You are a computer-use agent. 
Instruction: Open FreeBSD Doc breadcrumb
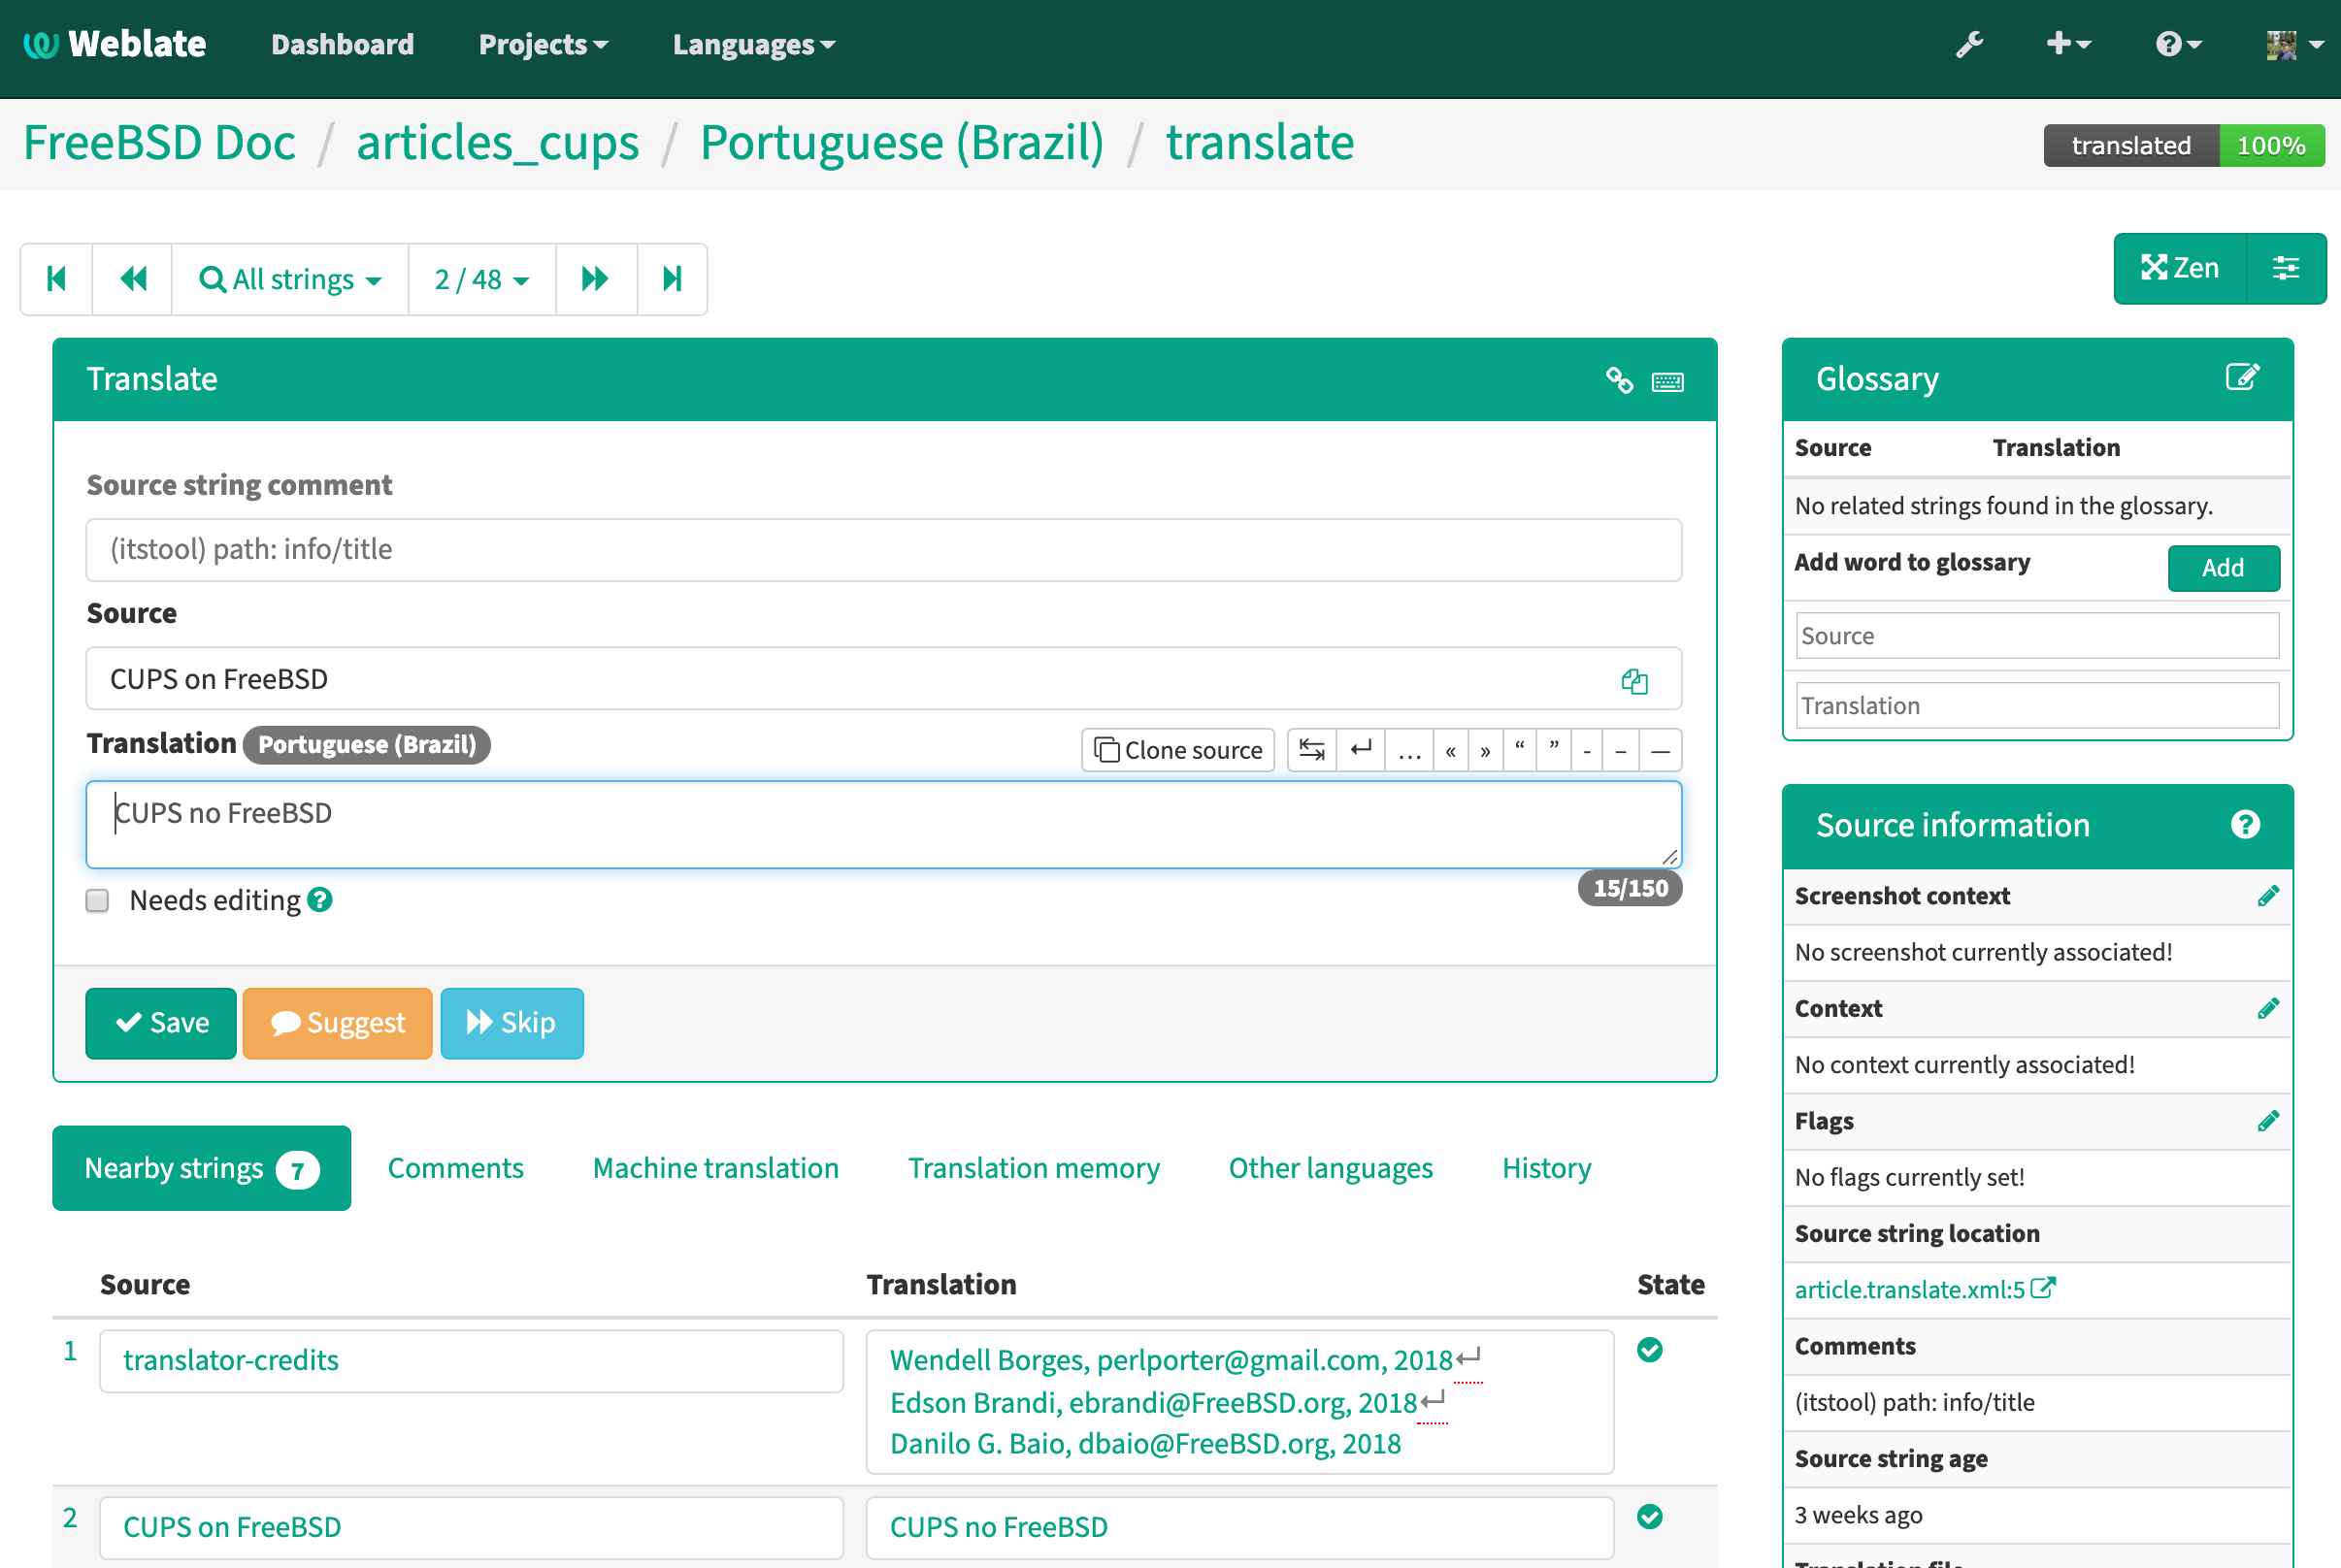click(x=160, y=143)
